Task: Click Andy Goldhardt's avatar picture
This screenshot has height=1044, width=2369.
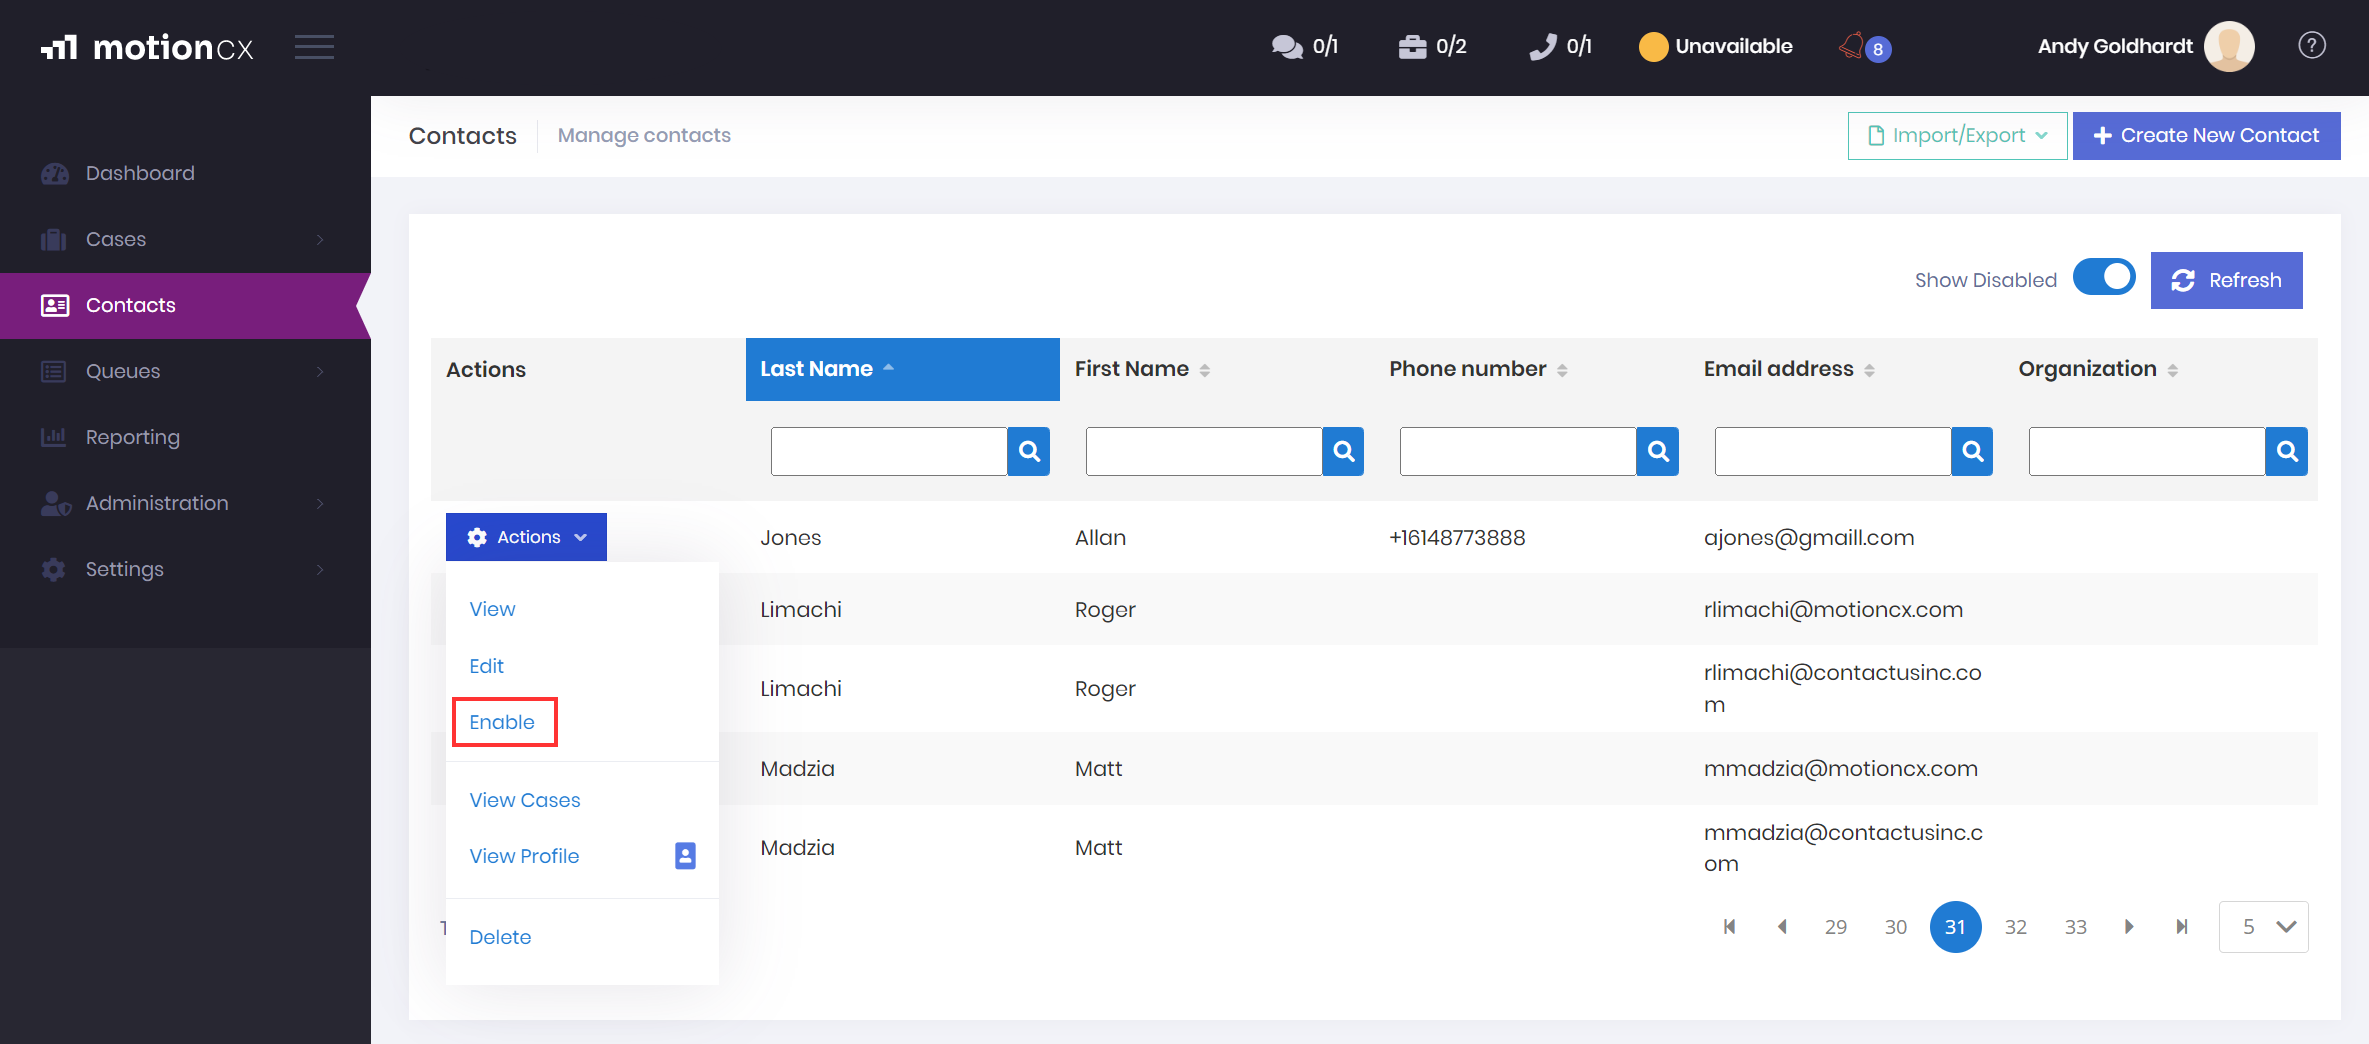Action: 2229,46
